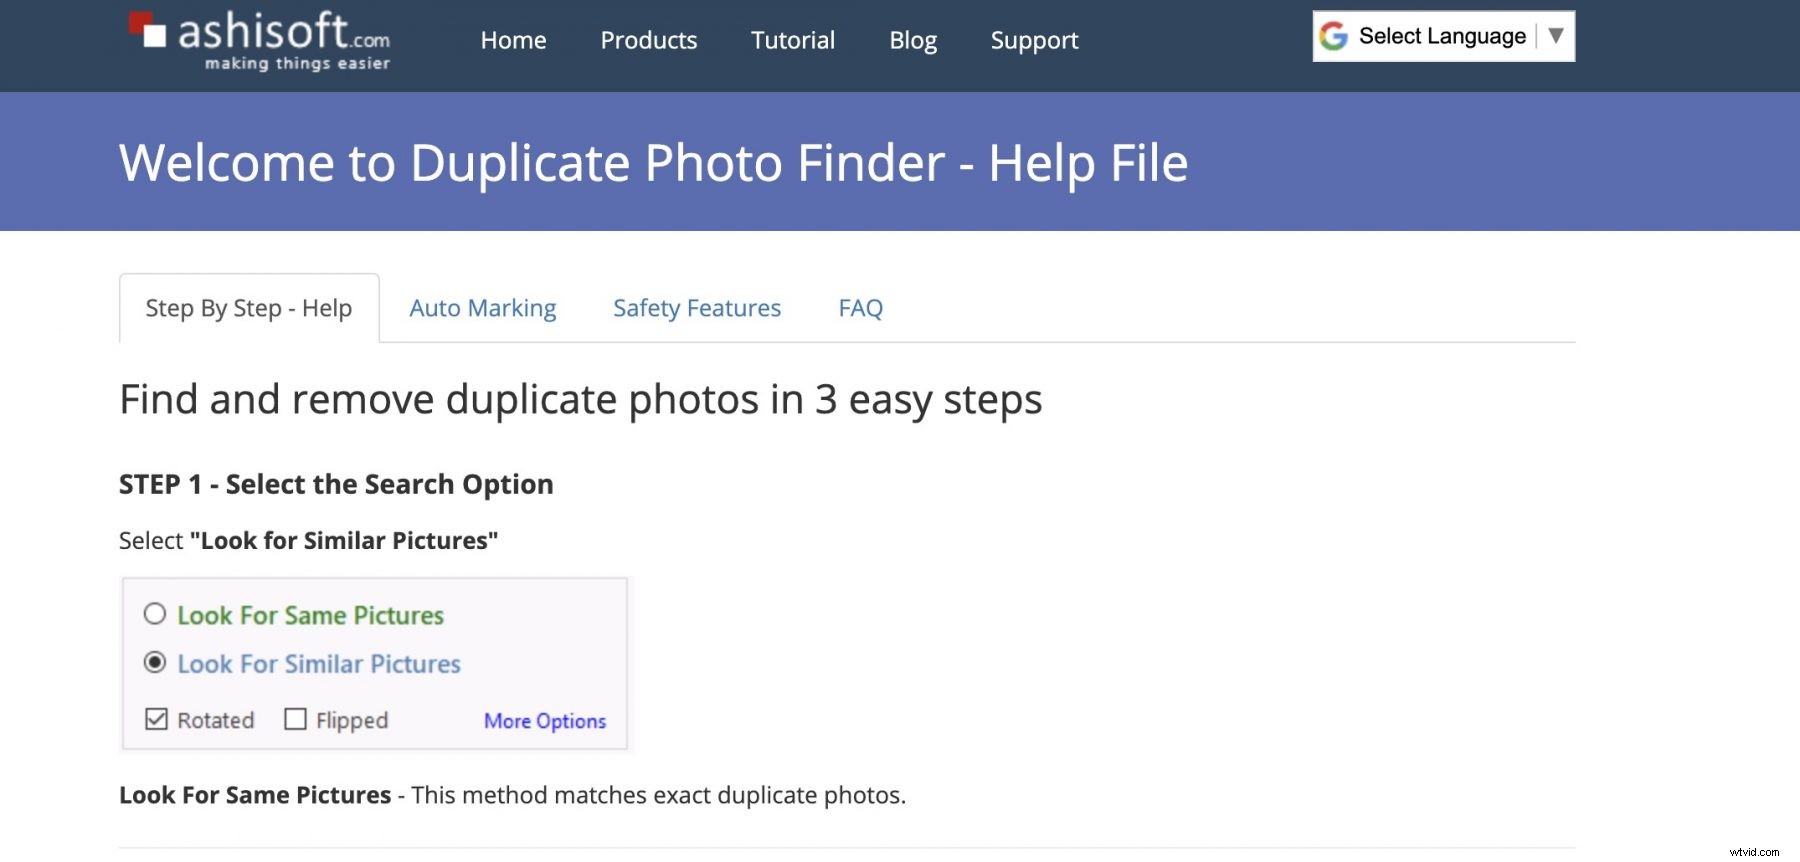
Task: Click the Google icon in the language selector
Action: pos(1333,36)
